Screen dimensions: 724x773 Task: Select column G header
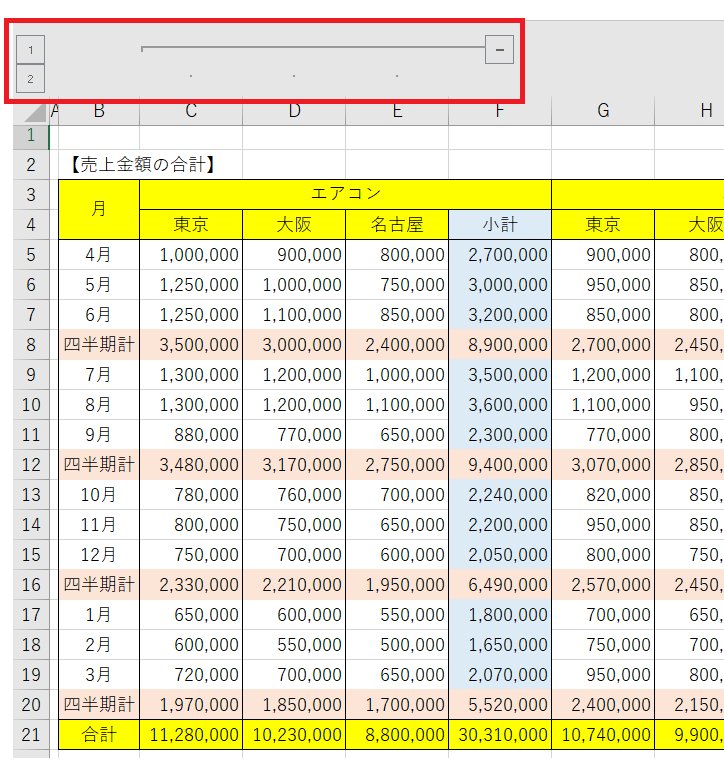[x=603, y=111]
